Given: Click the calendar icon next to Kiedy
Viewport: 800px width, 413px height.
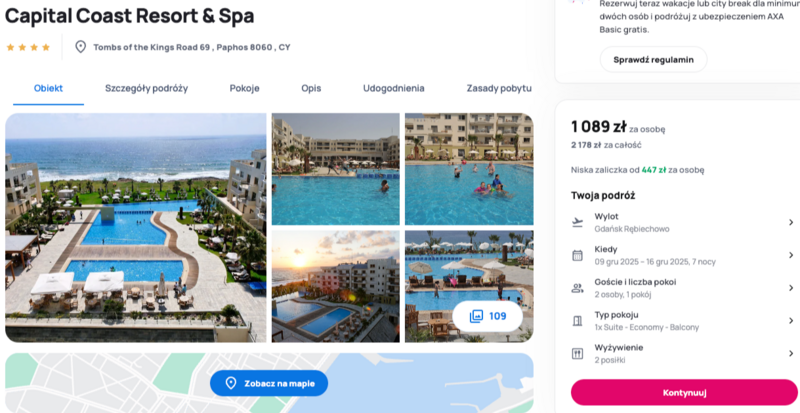Looking at the screenshot, I should (577, 255).
